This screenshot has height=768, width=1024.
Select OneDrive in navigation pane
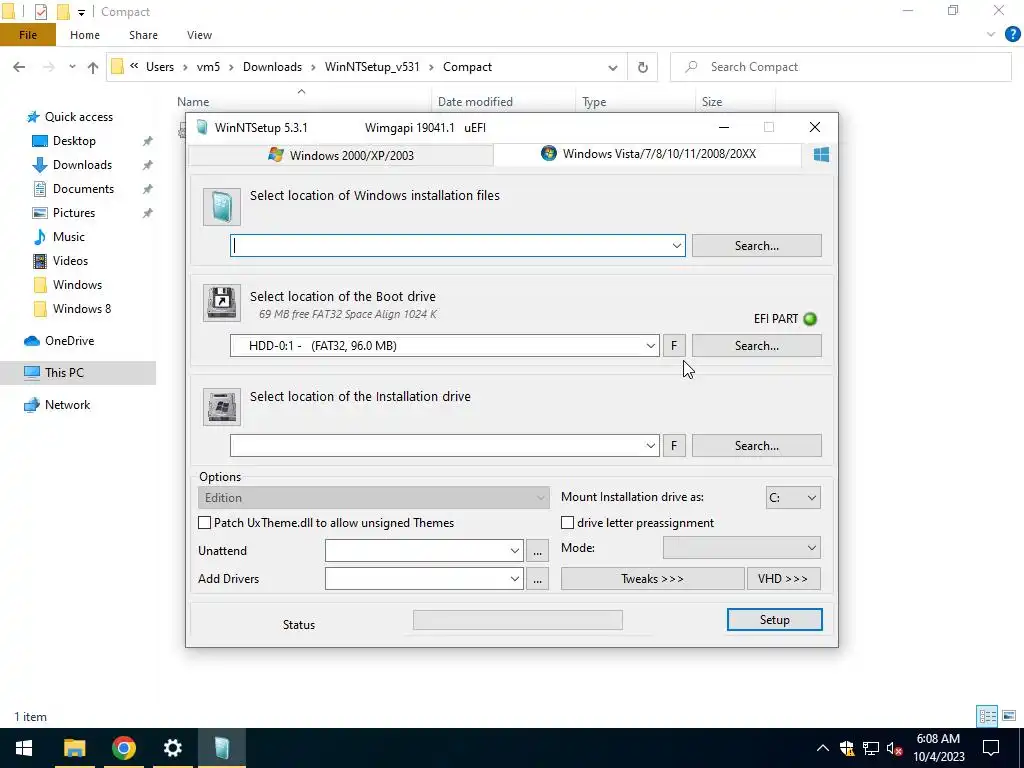tap(69, 340)
